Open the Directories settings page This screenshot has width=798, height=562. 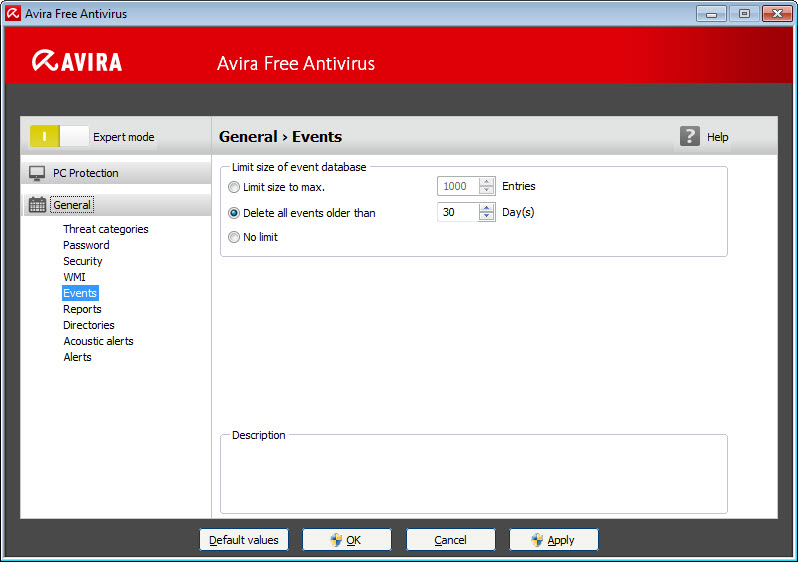89,325
